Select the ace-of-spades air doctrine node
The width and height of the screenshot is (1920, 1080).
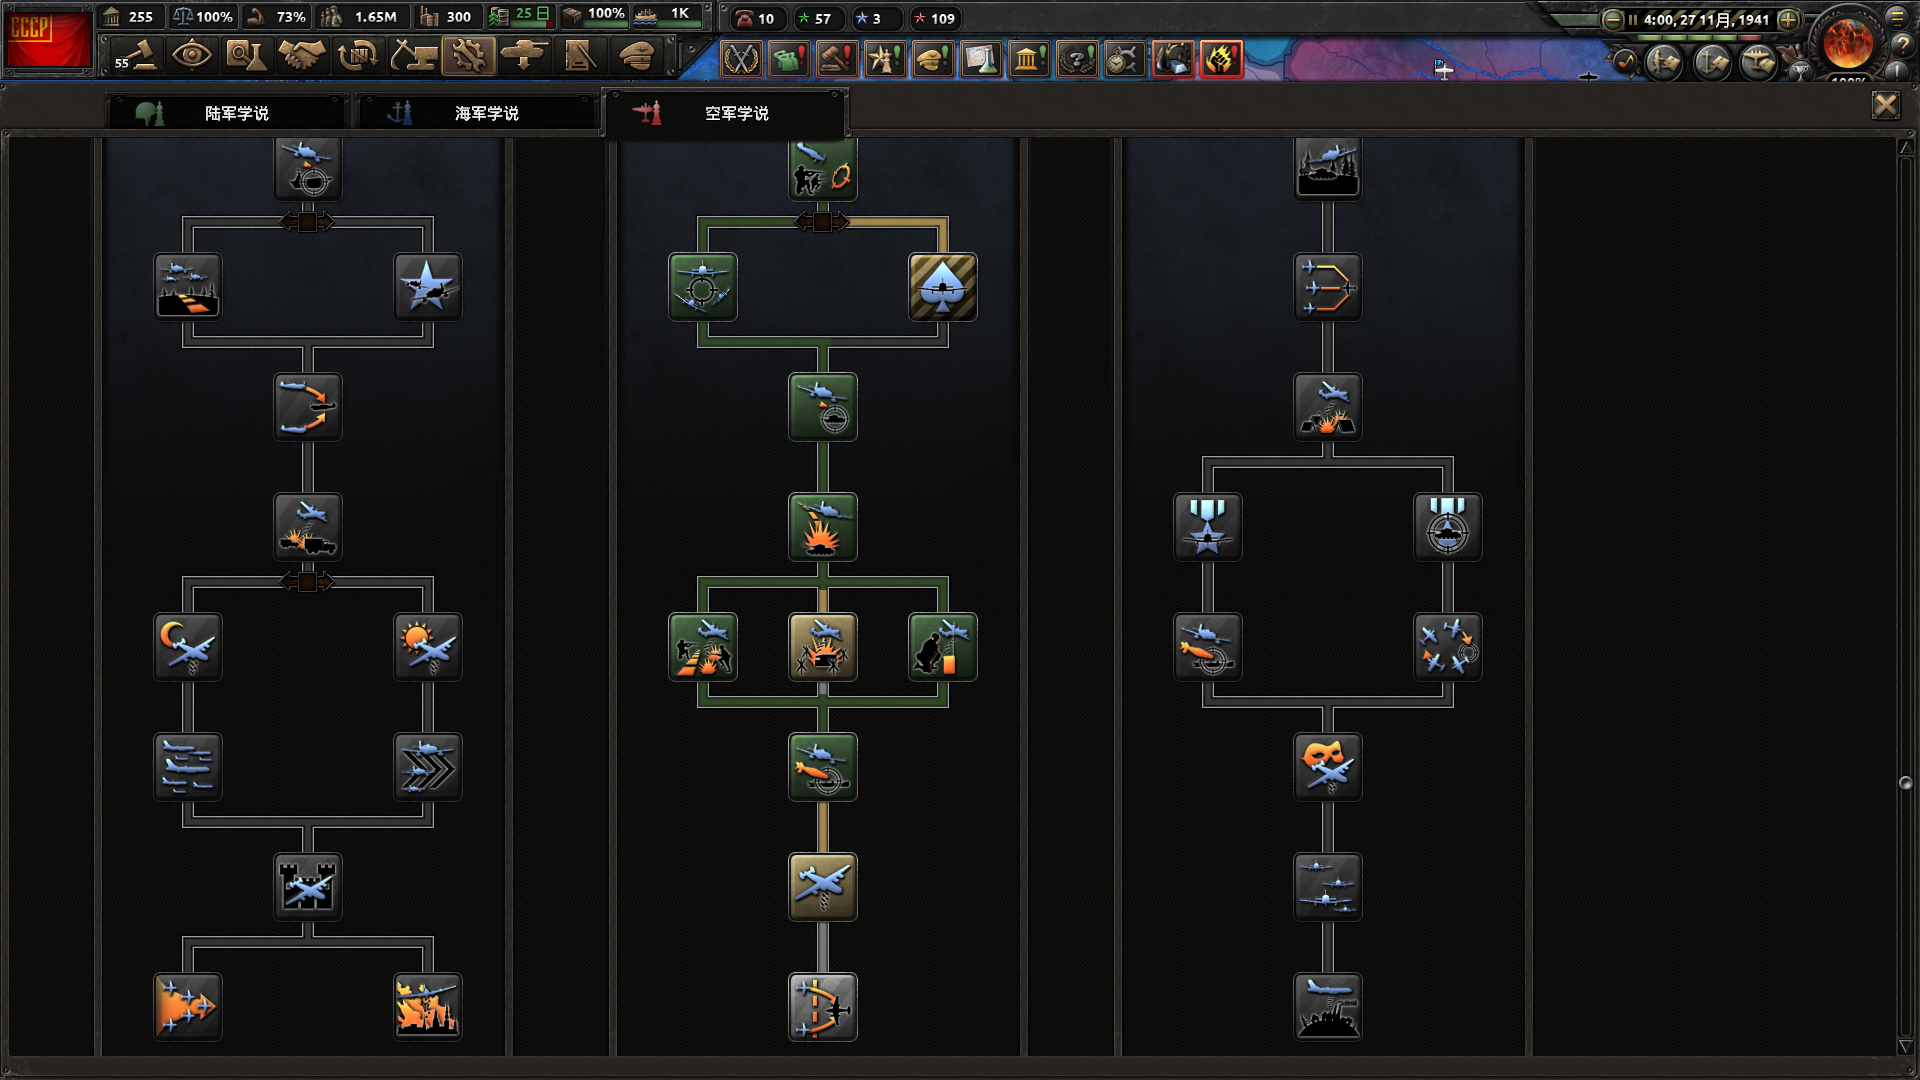(x=942, y=287)
